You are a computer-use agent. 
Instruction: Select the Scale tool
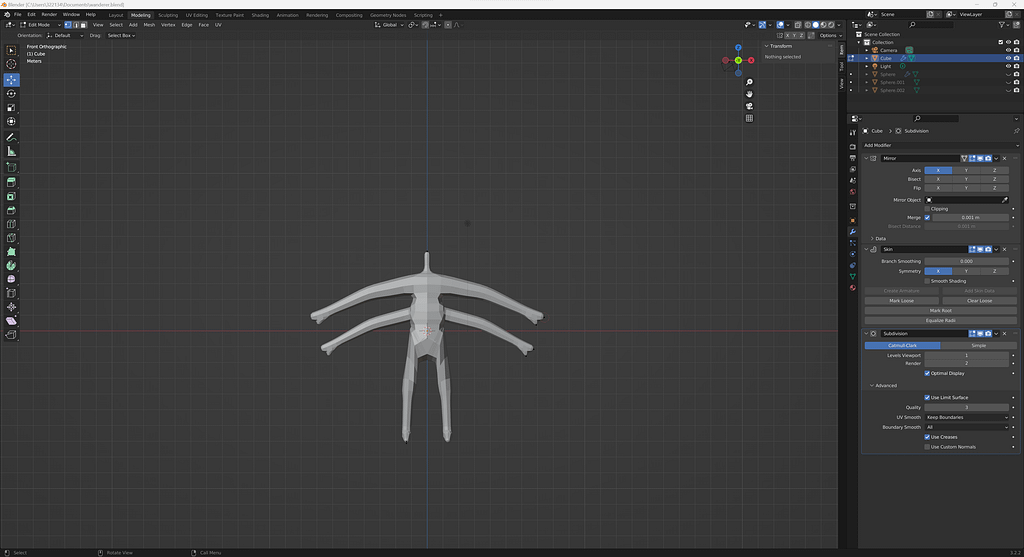11,107
